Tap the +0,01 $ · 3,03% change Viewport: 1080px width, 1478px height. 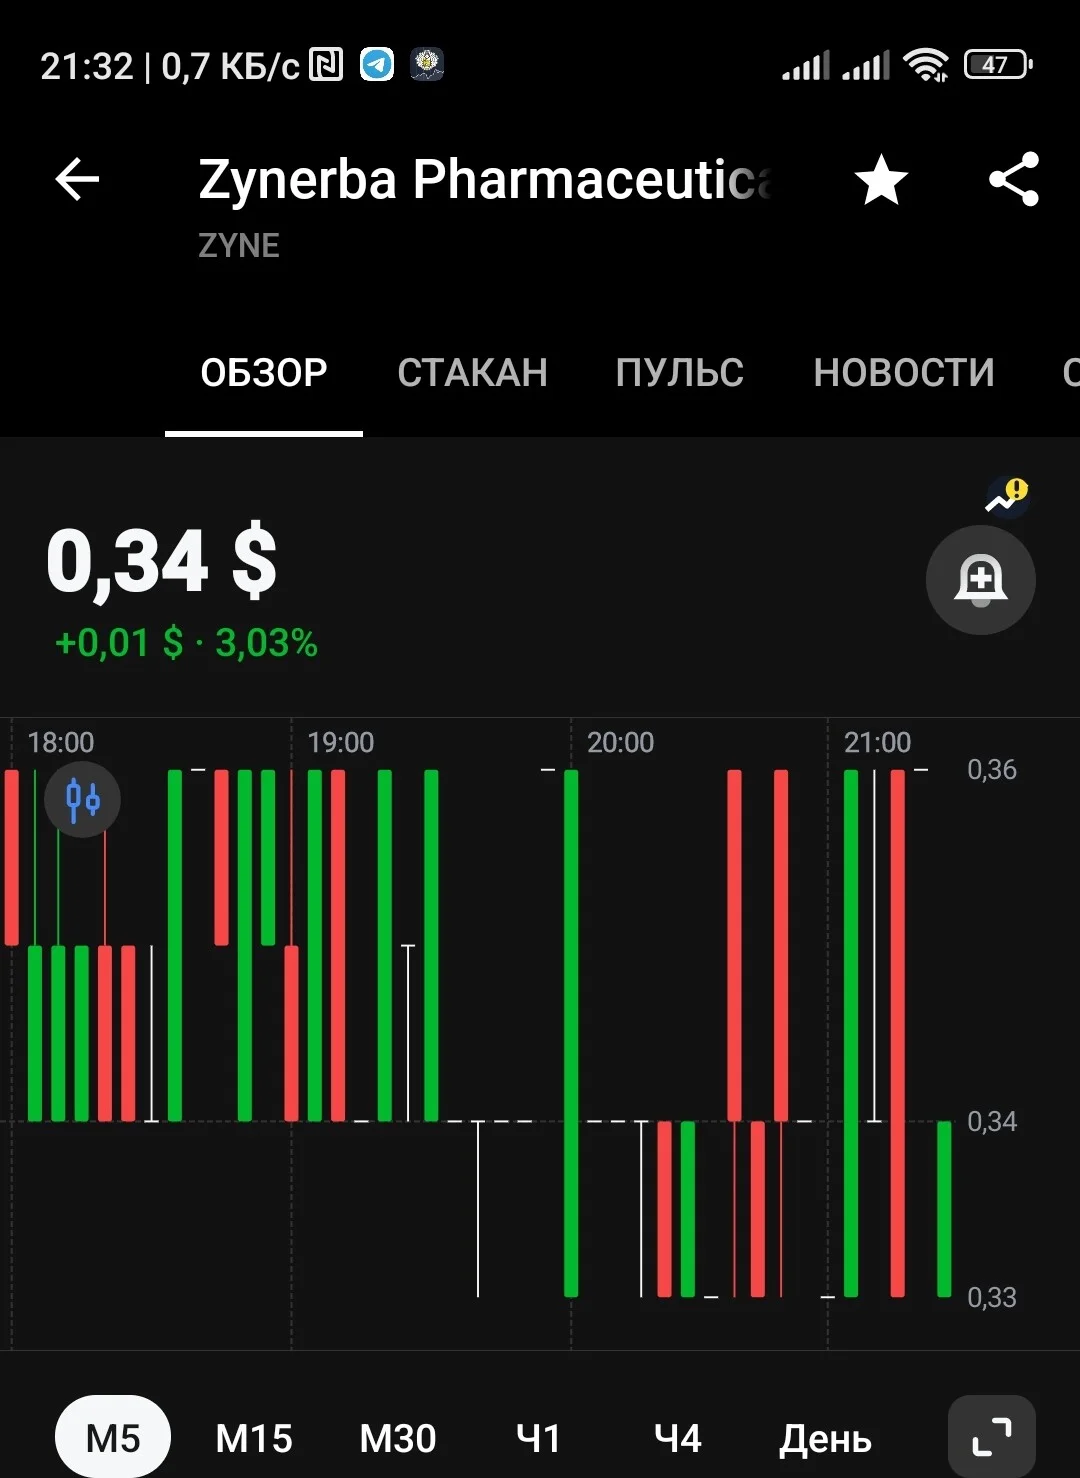(186, 643)
